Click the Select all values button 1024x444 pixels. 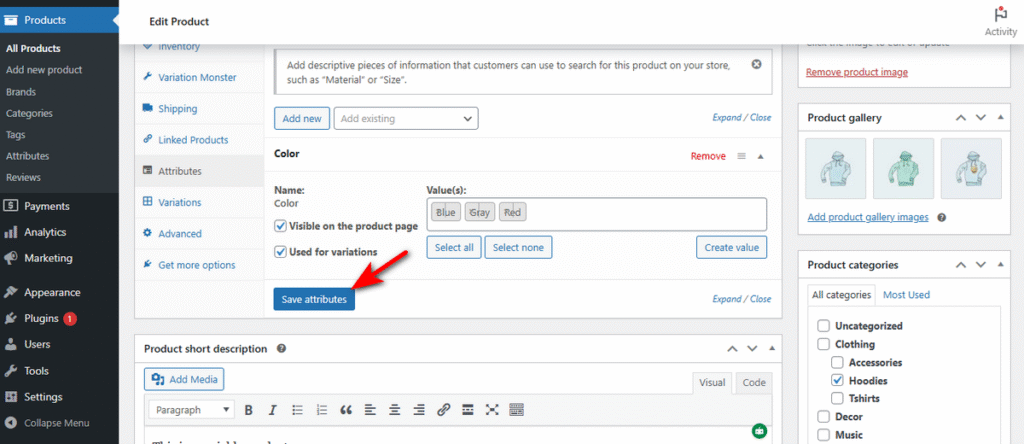pos(454,247)
